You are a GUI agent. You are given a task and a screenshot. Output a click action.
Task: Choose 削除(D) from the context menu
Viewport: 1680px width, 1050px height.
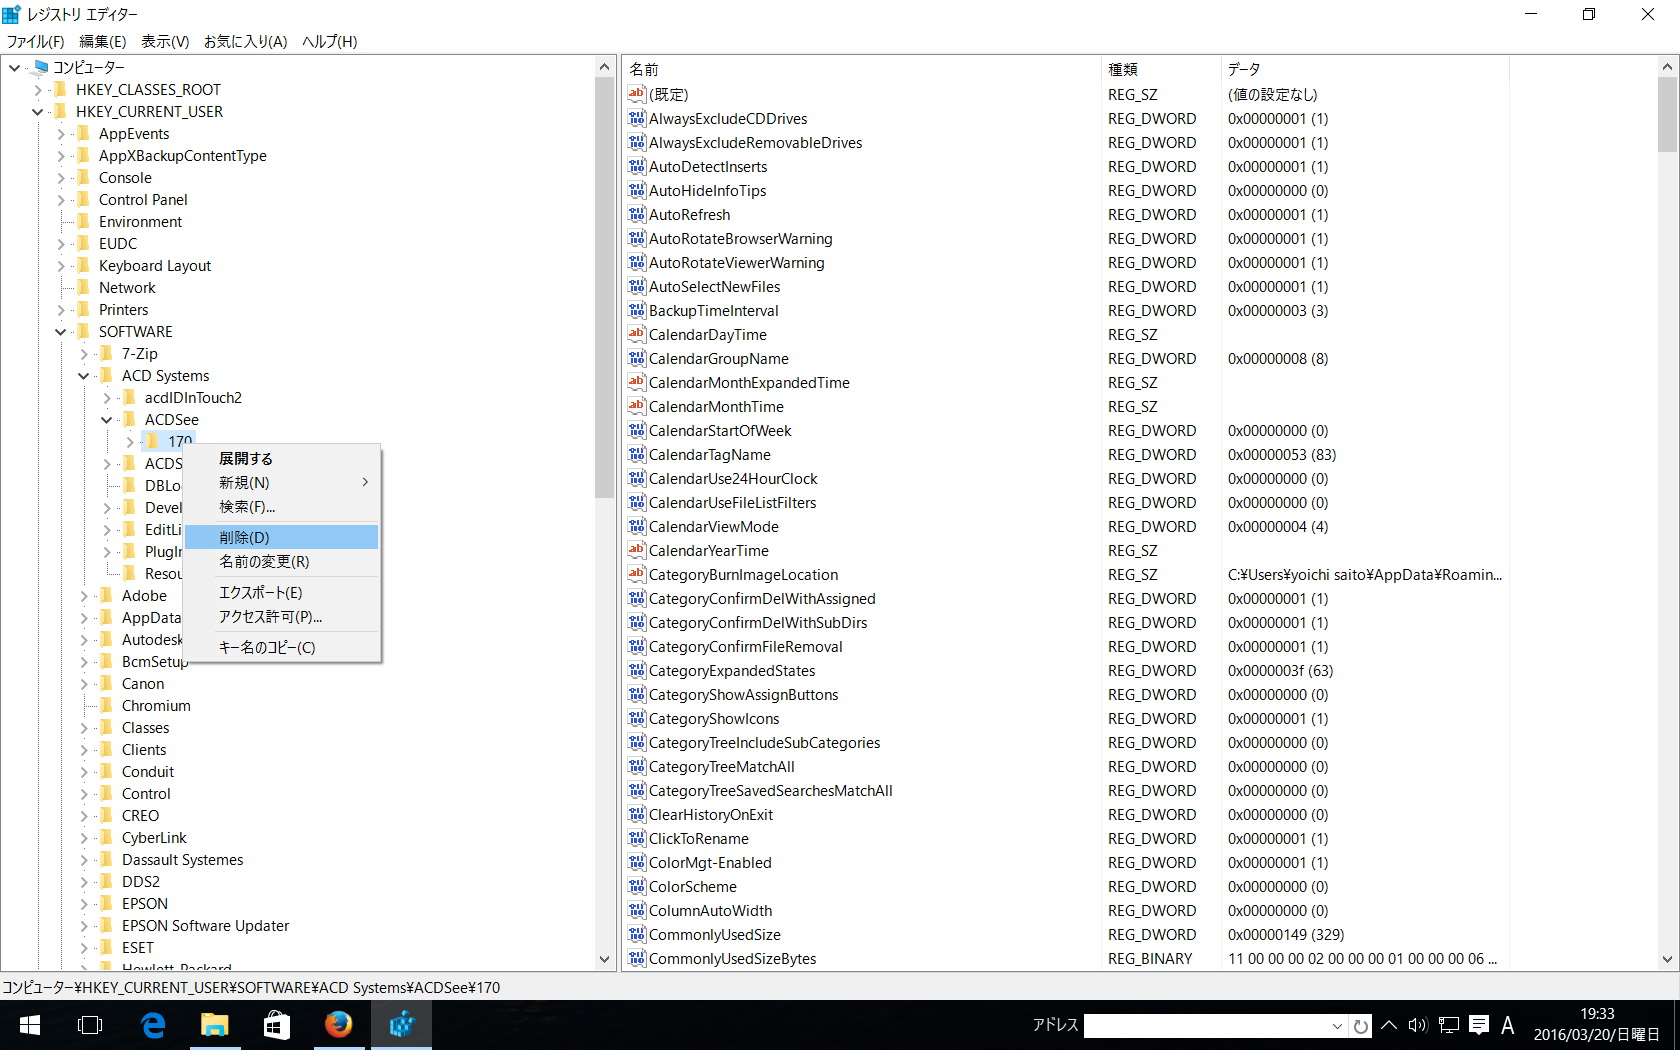[245, 537]
